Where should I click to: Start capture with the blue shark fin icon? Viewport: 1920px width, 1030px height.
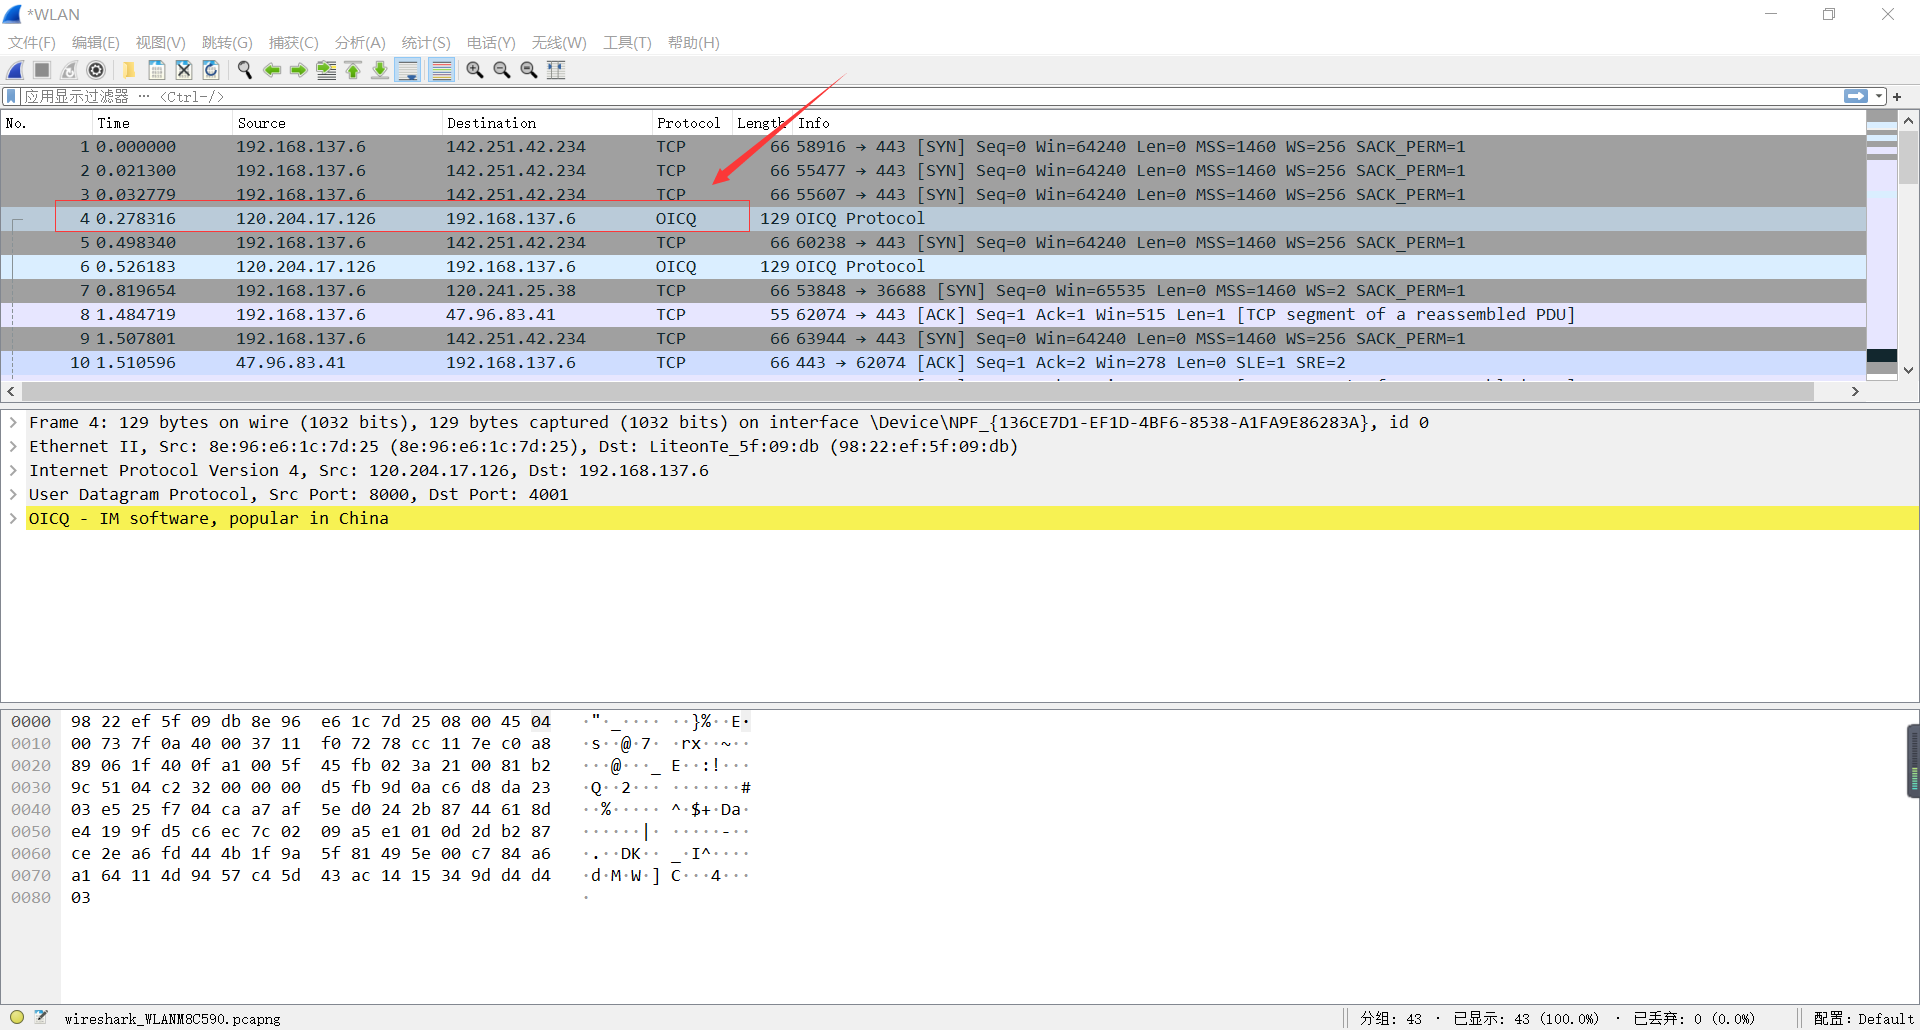(x=16, y=70)
